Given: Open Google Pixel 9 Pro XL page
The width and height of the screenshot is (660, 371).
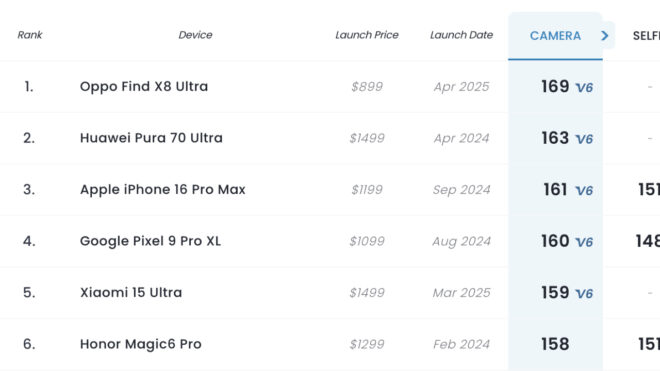Looking at the screenshot, I should (150, 241).
